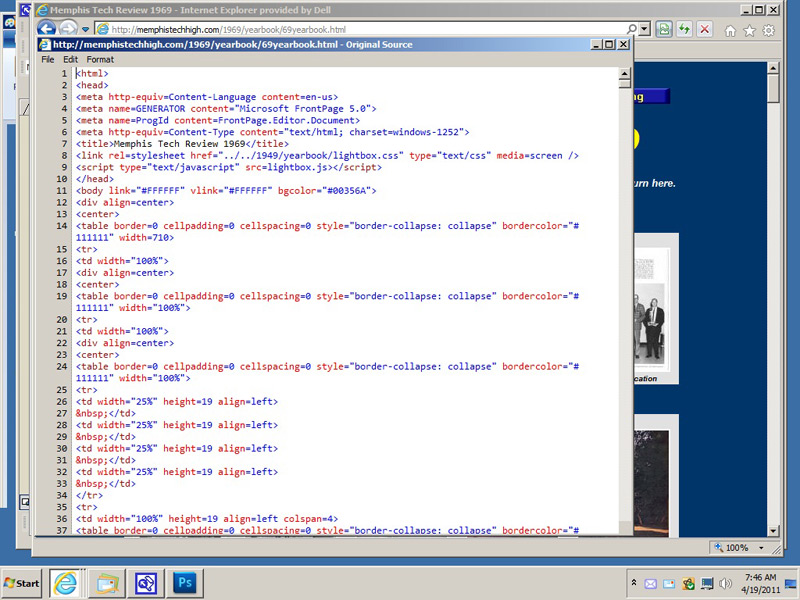
Task: Expand the address bar autocomplete dropdown arrow
Action: tap(644, 29)
